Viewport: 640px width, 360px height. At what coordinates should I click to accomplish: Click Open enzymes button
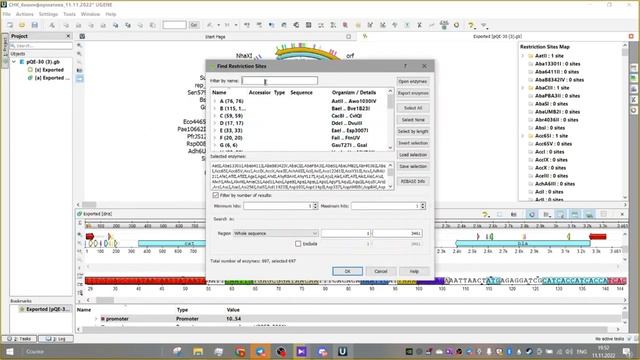pos(413,82)
